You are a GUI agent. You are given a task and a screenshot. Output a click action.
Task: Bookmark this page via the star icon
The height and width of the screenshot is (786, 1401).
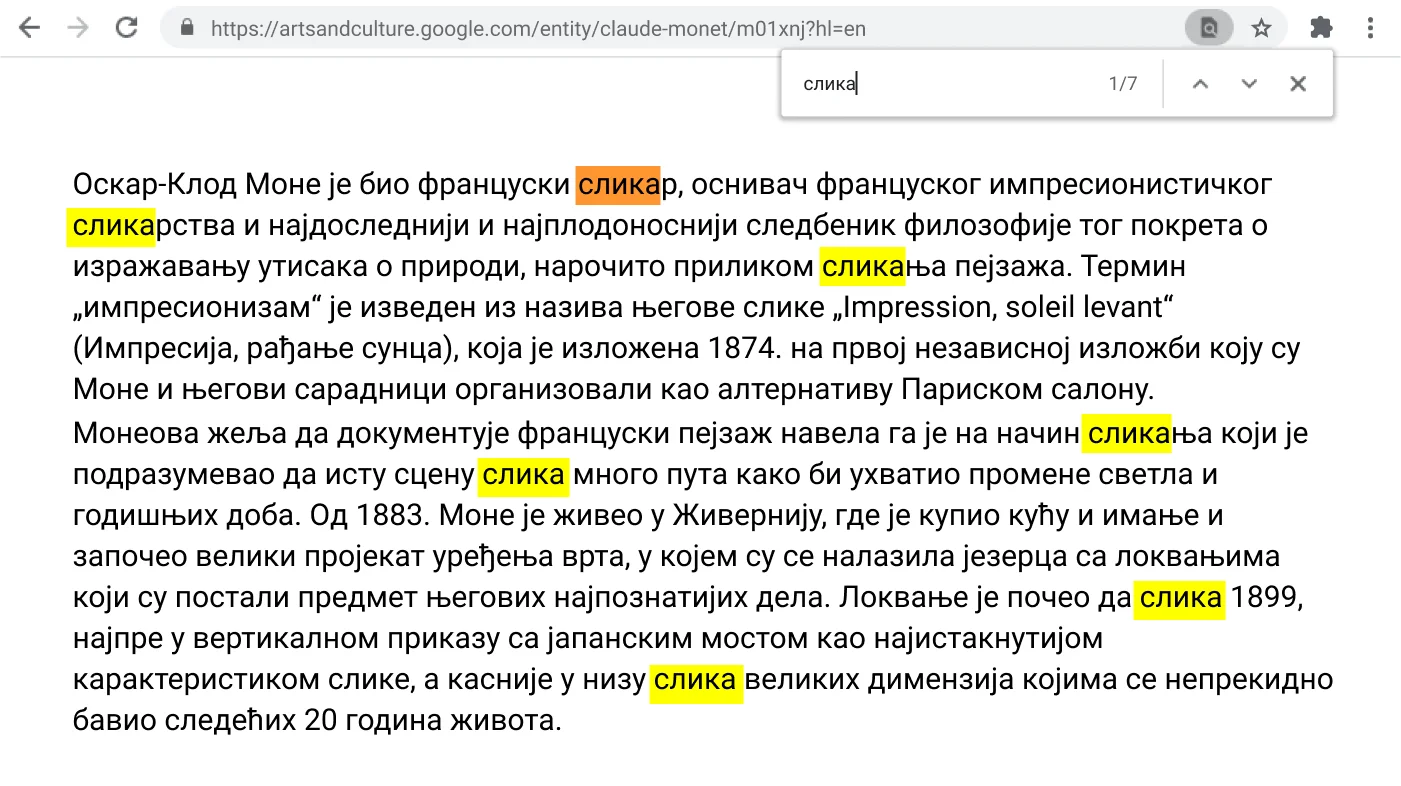[1261, 27]
